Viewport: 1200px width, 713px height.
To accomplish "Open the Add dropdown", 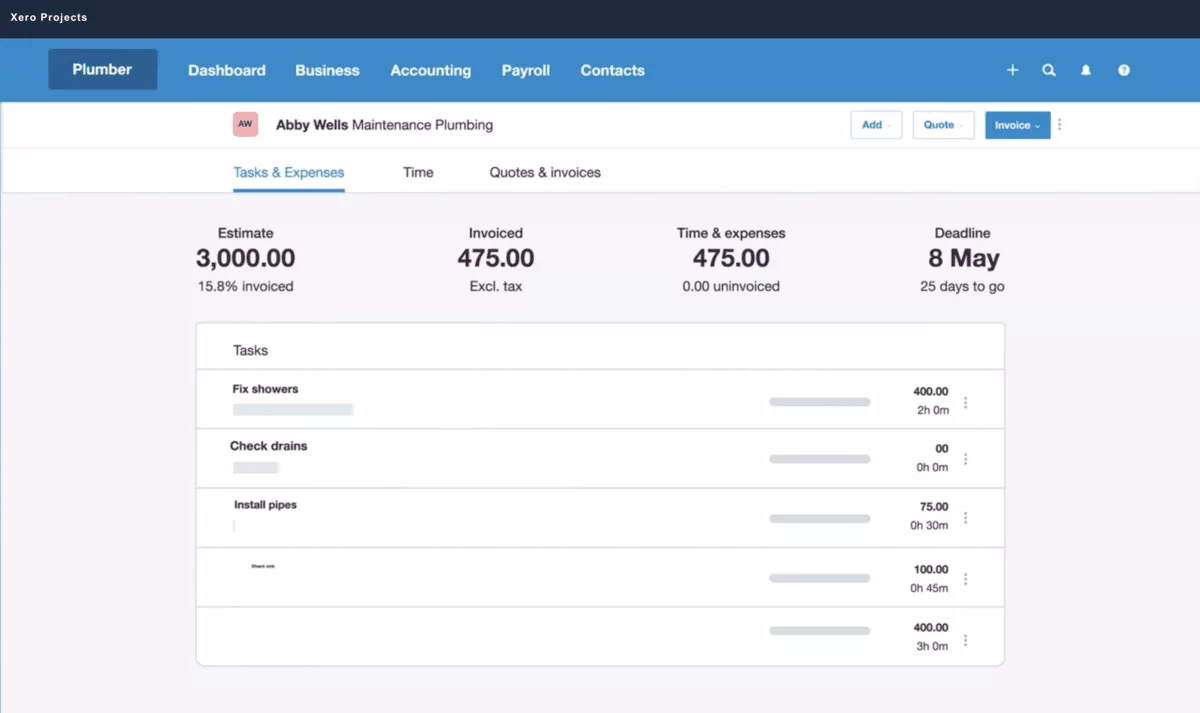I will tap(876, 124).
